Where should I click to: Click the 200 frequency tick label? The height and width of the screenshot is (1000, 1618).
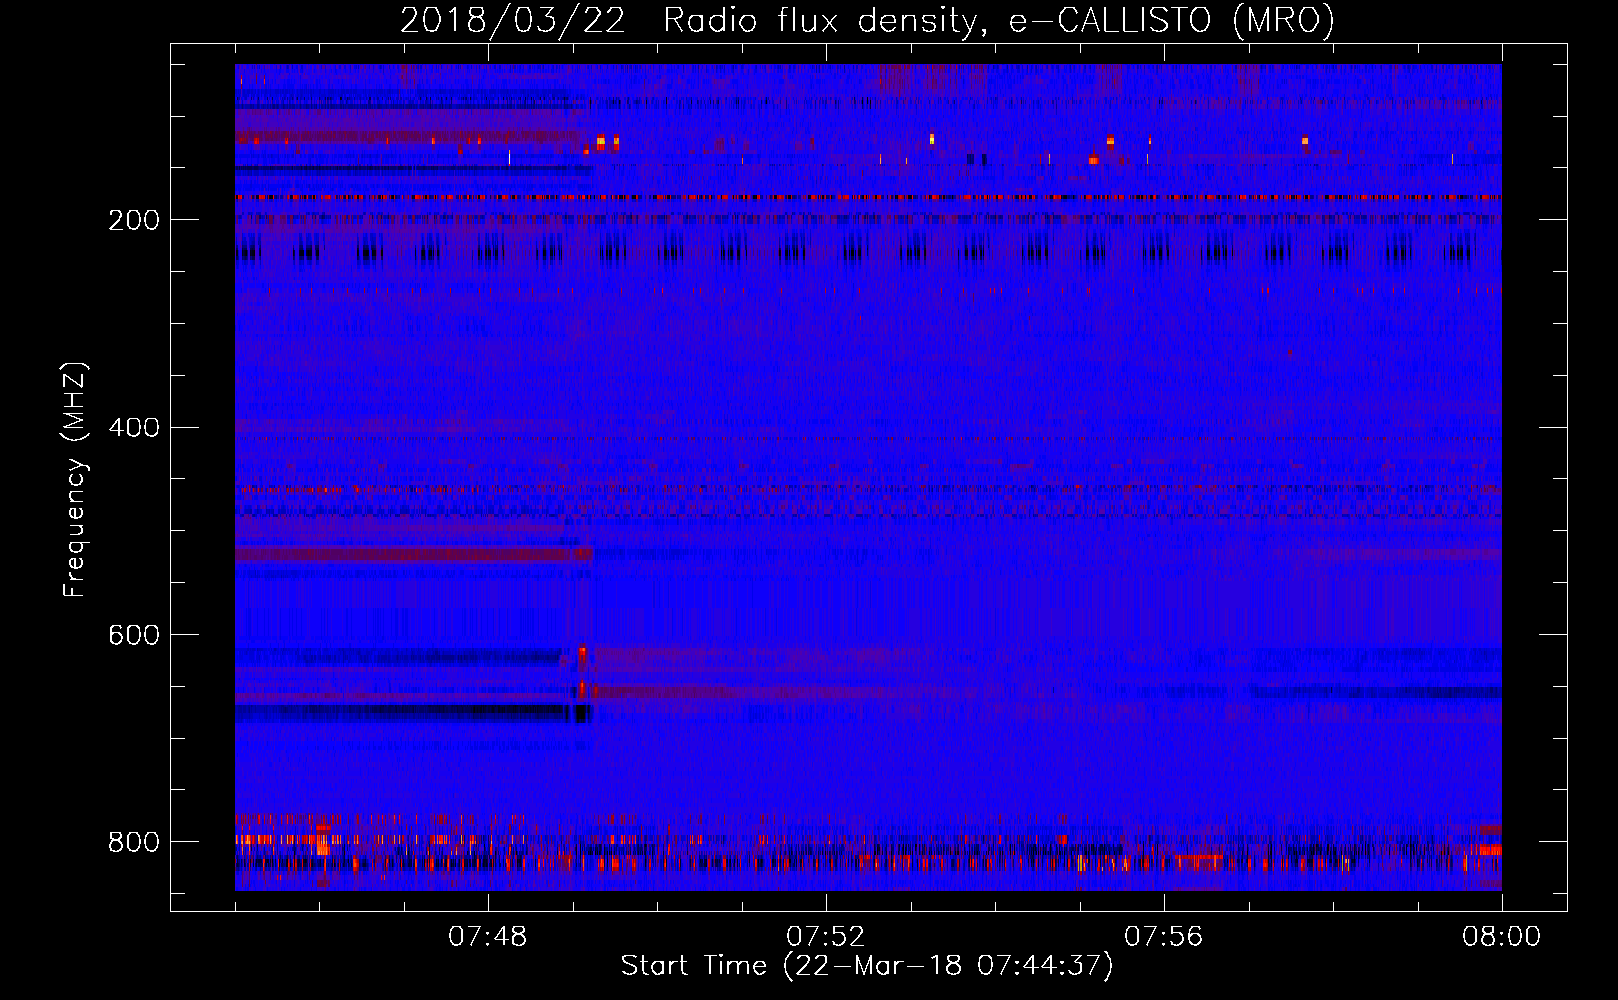(134, 220)
